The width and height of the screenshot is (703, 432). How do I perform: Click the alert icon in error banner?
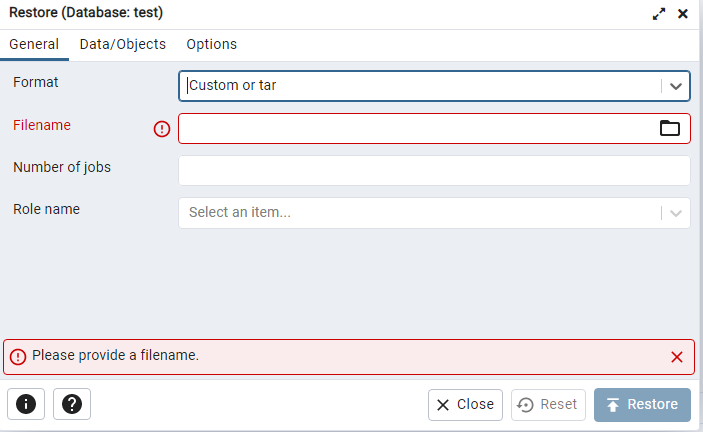[x=18, y=356]
